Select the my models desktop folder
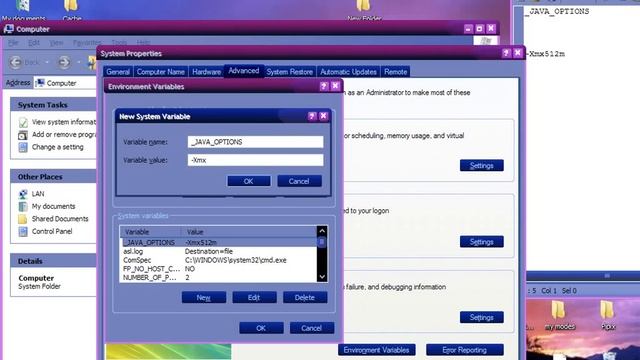640x360 pixels. (560, 316)
